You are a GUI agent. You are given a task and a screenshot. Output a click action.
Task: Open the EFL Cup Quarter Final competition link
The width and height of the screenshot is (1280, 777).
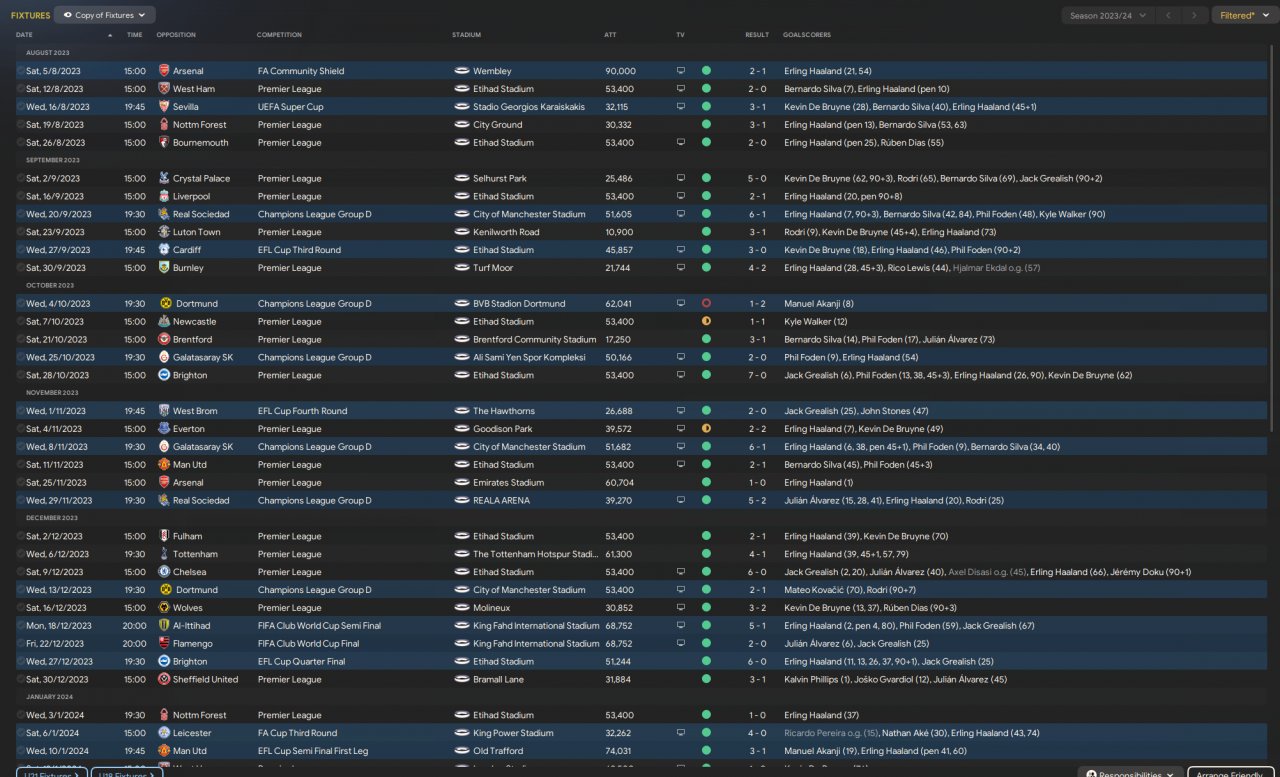pyautogui.click(x=302, y=662)
